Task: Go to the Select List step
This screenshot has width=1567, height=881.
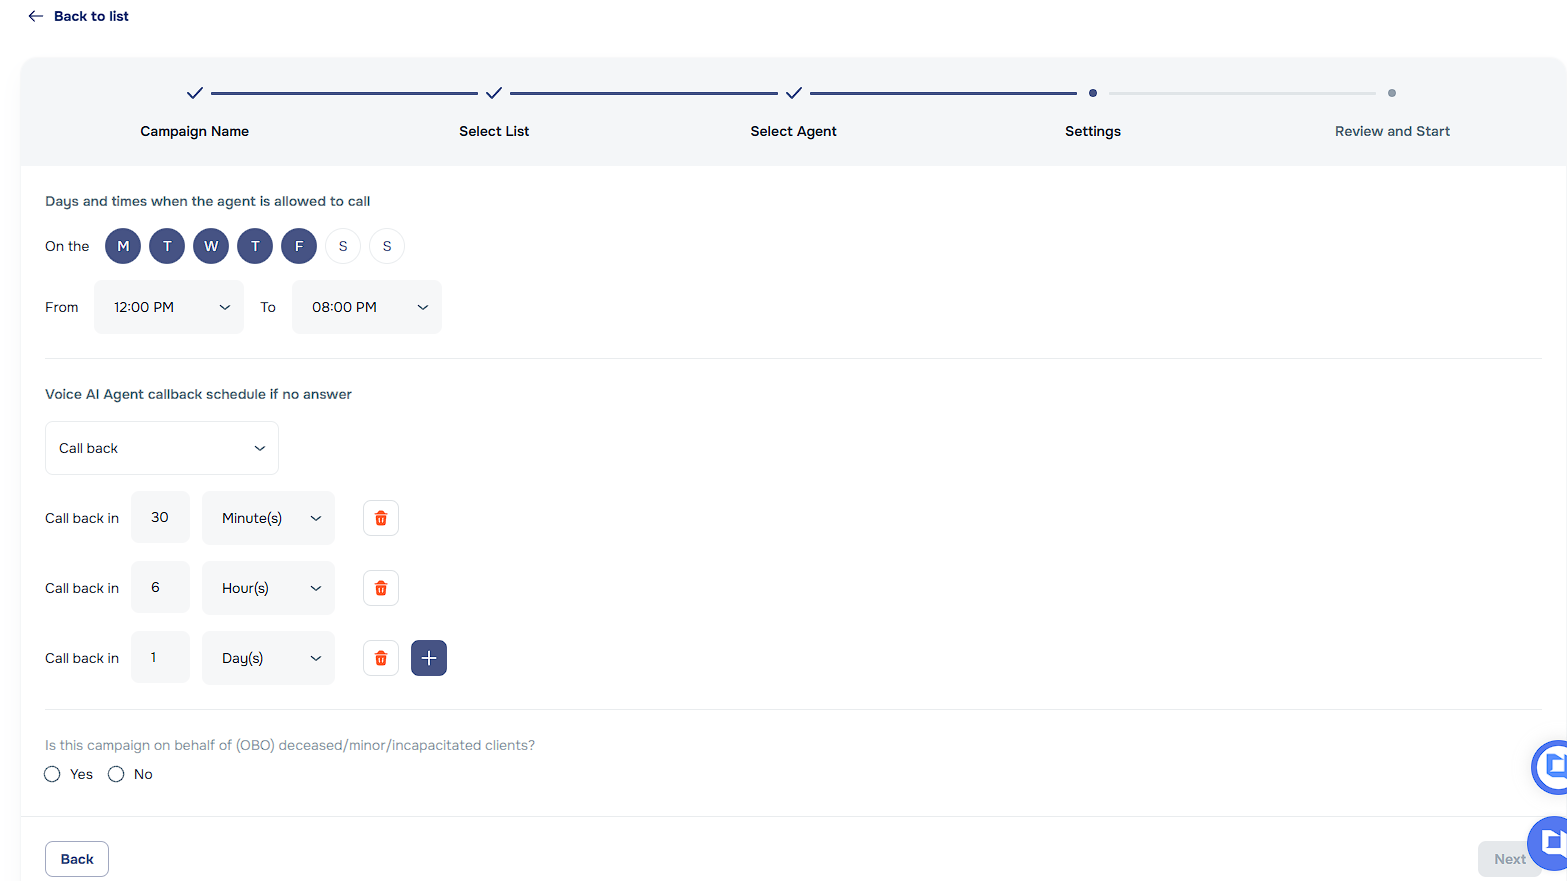Action: [x=494, y=131]
